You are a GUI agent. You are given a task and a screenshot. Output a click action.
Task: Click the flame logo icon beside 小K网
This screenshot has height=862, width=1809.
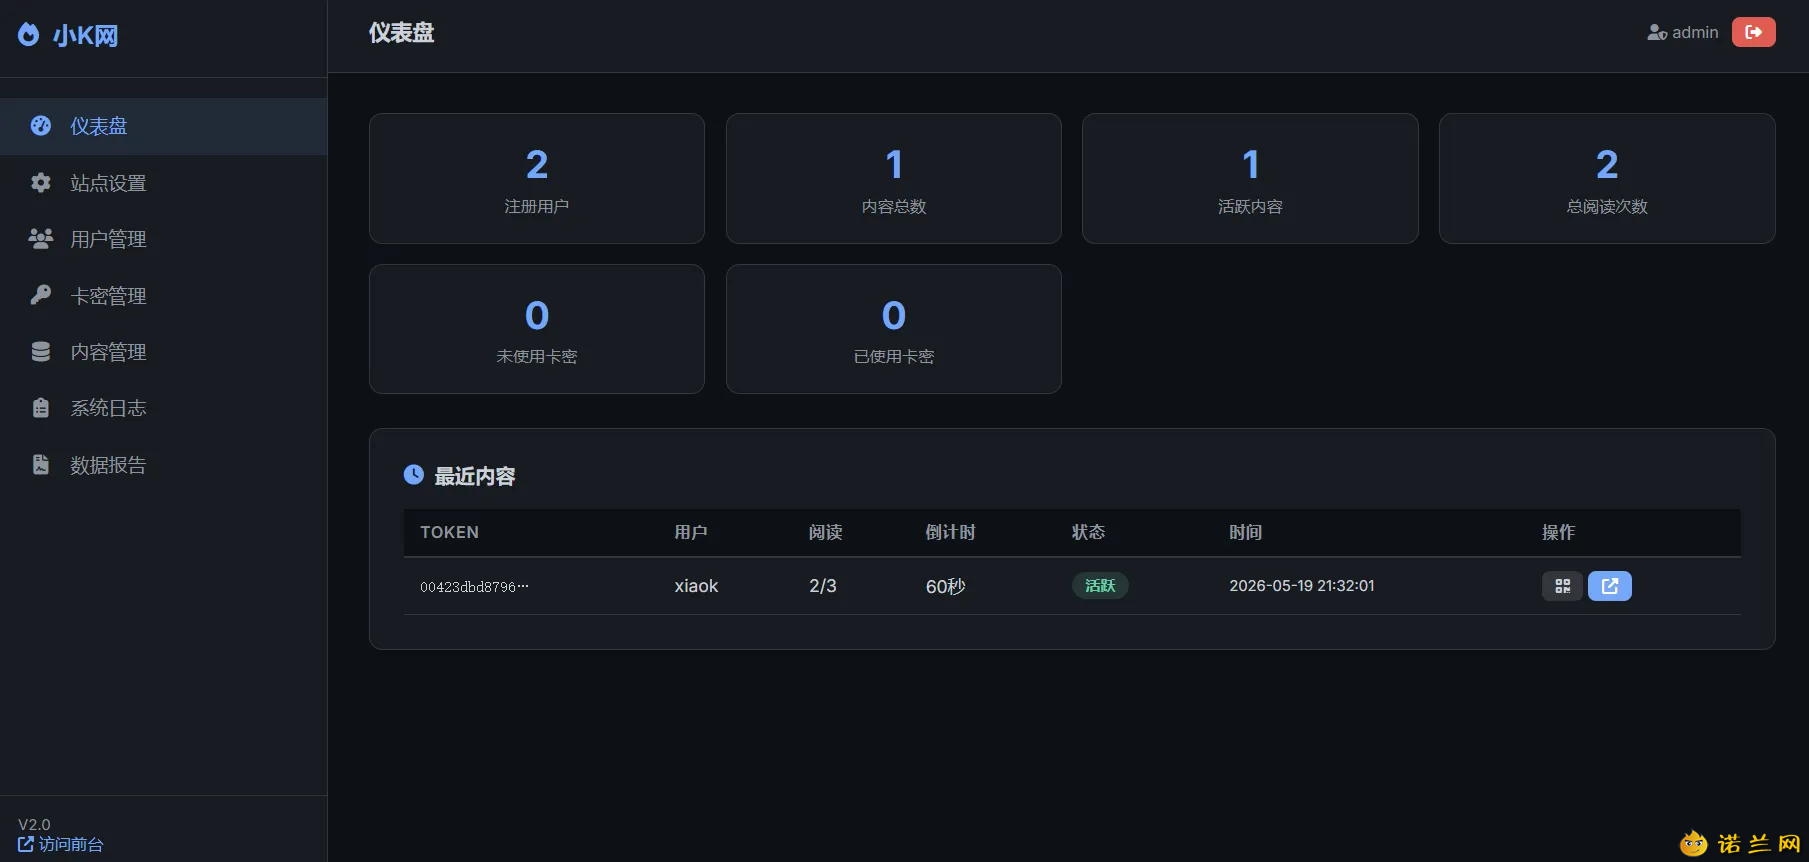(29, 35)
